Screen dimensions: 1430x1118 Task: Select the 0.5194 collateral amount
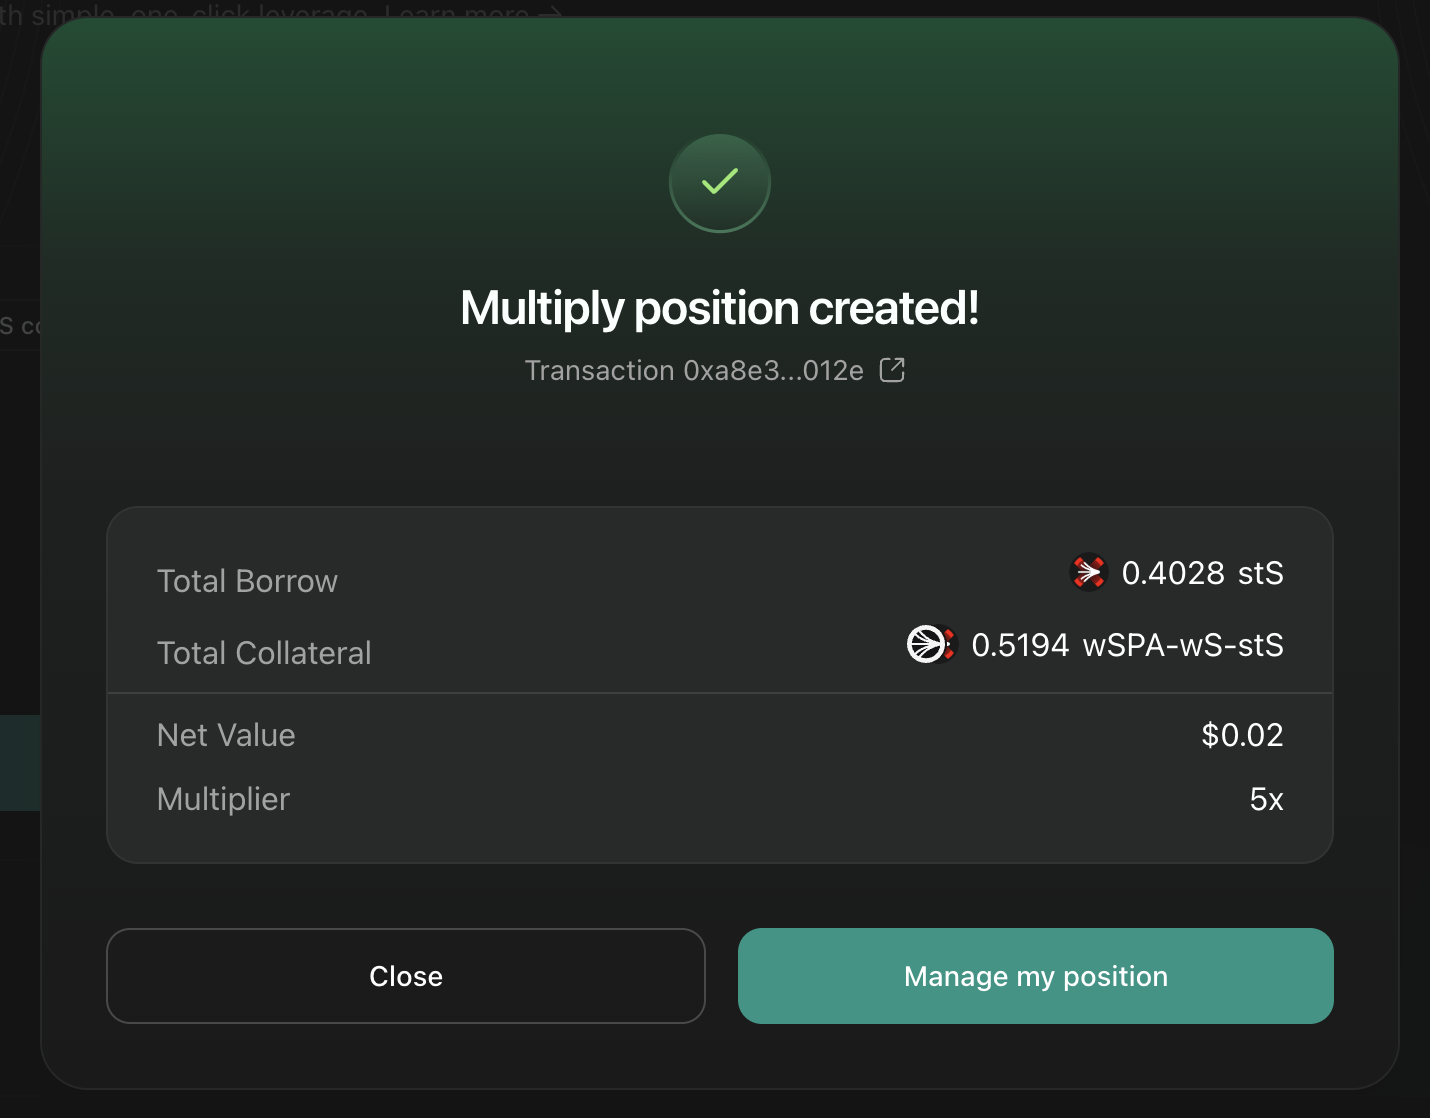pos(1020,645)
